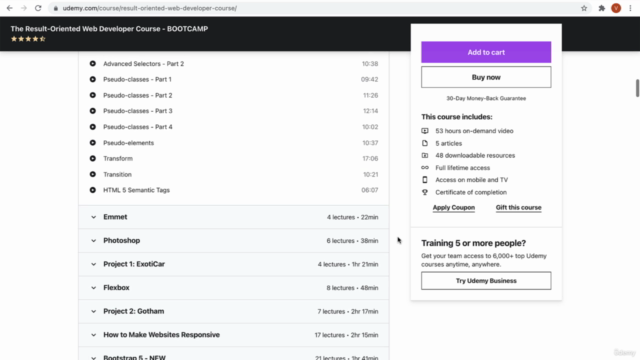Go back with the browser back arrow

point(9,8)
